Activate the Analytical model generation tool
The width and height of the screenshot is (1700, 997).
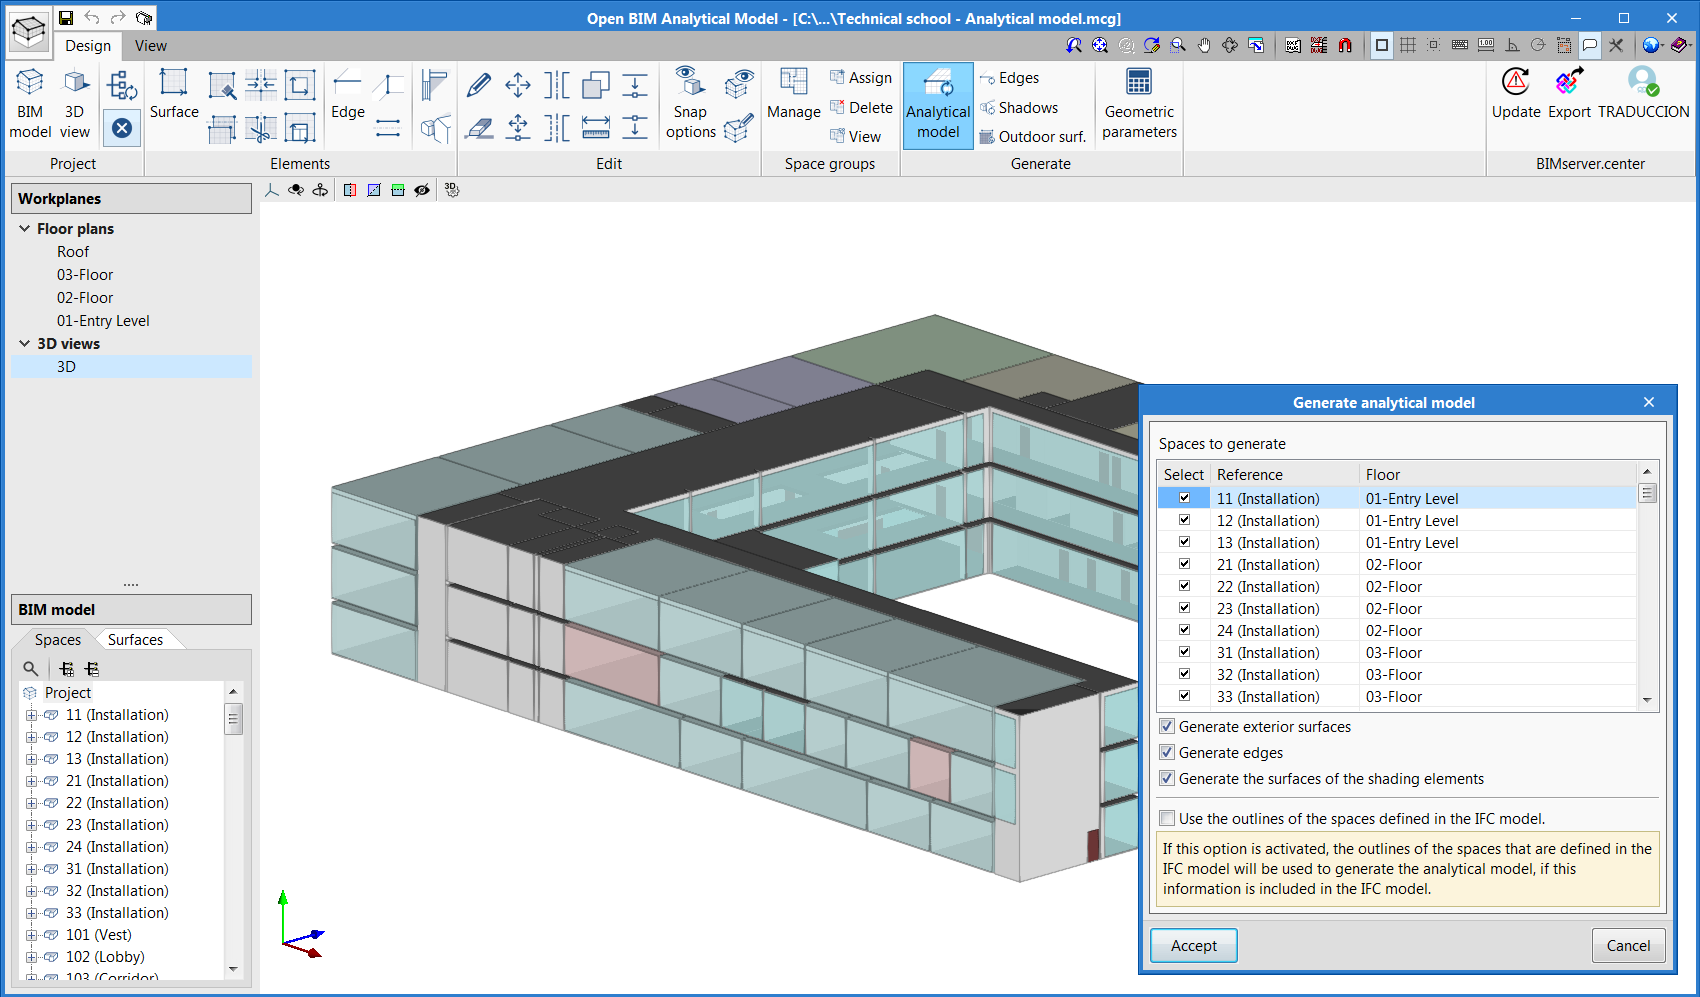click(x=937, y=103)
